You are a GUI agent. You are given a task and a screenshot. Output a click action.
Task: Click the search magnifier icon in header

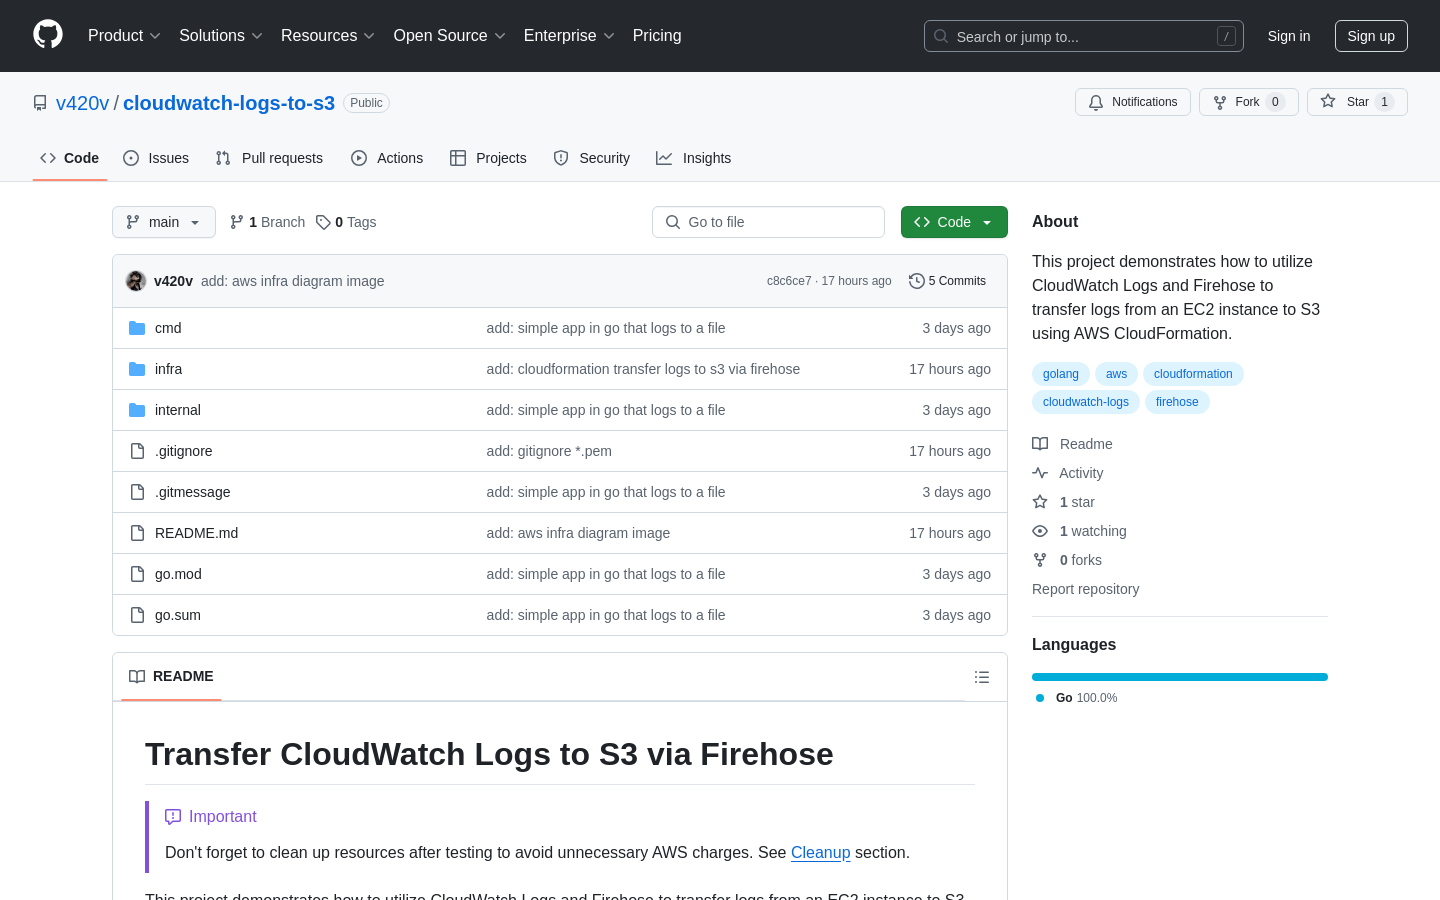(x=941, y=36)
